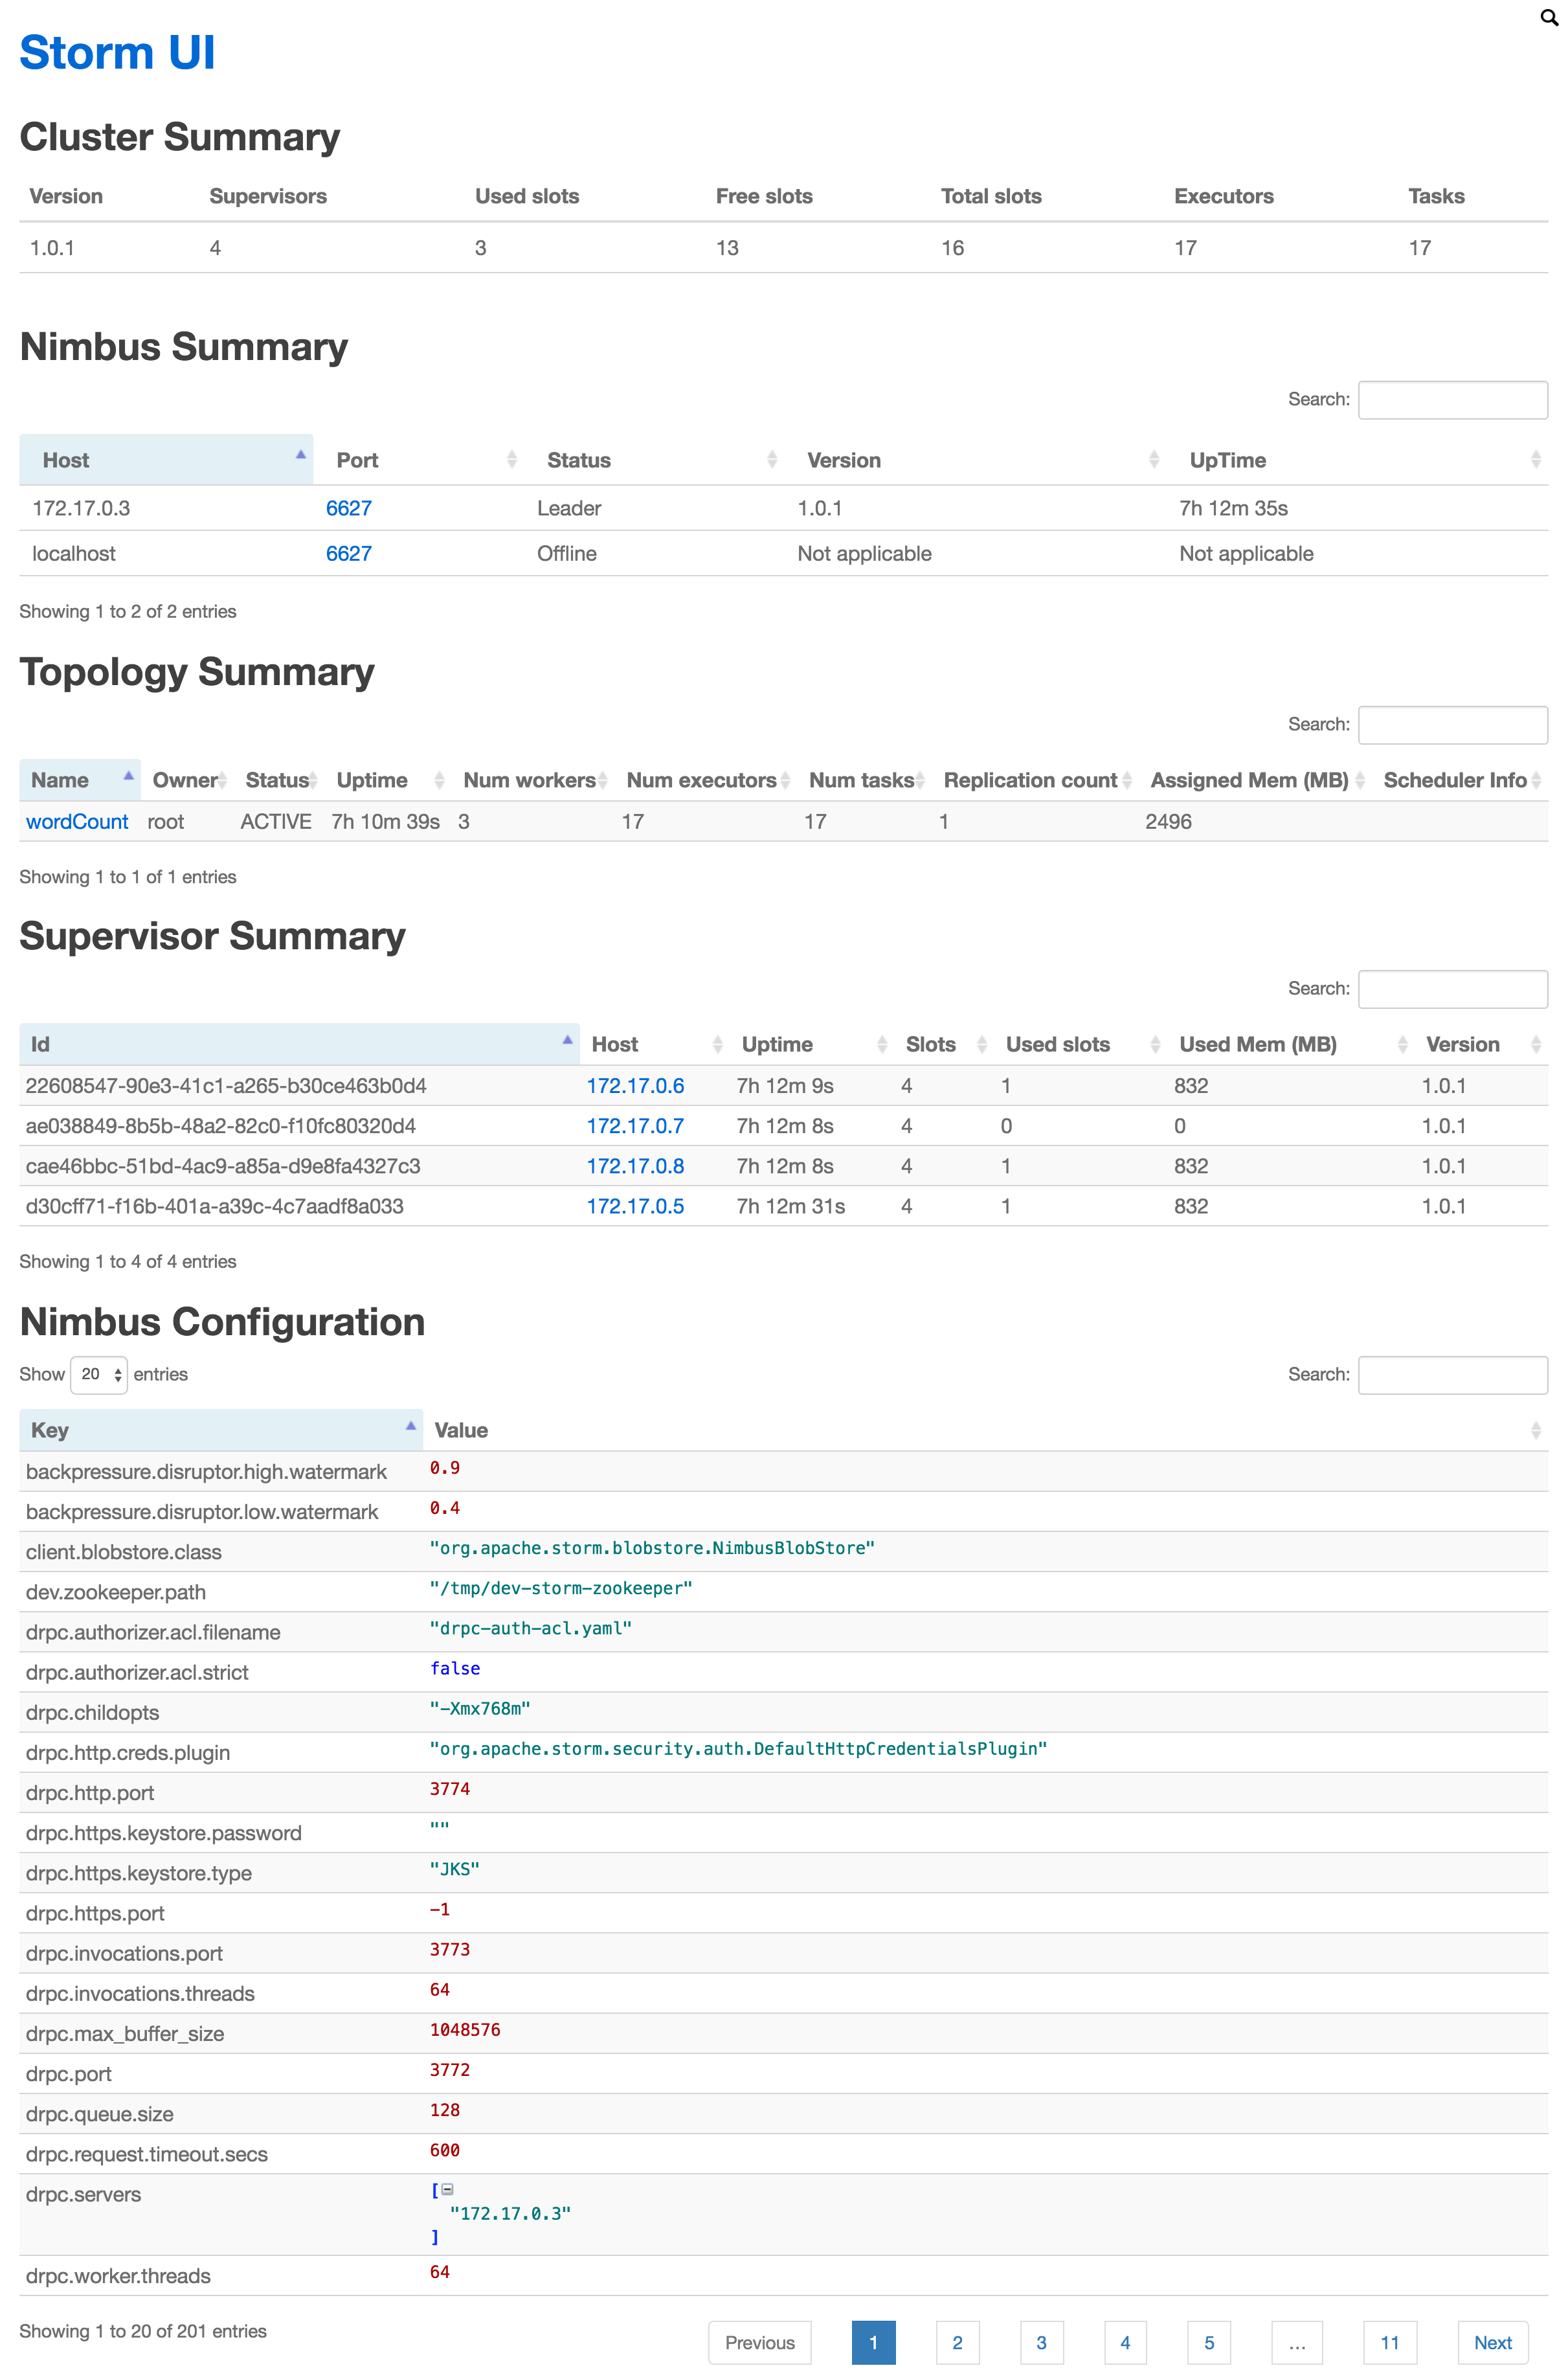1568x2379 pixels.
Task: Sort Nimbus Summary by UpTime column
Action: (1357, 460)
